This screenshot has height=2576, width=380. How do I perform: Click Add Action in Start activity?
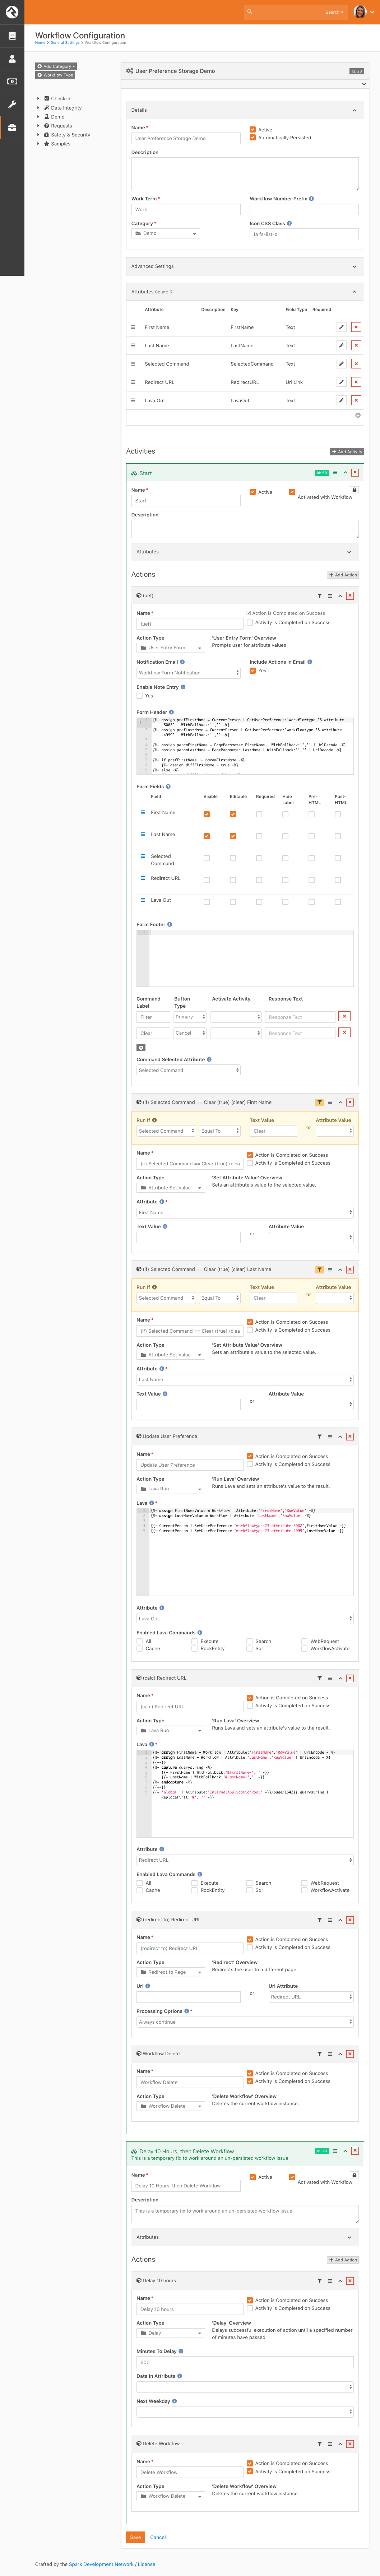coord(343,575)
